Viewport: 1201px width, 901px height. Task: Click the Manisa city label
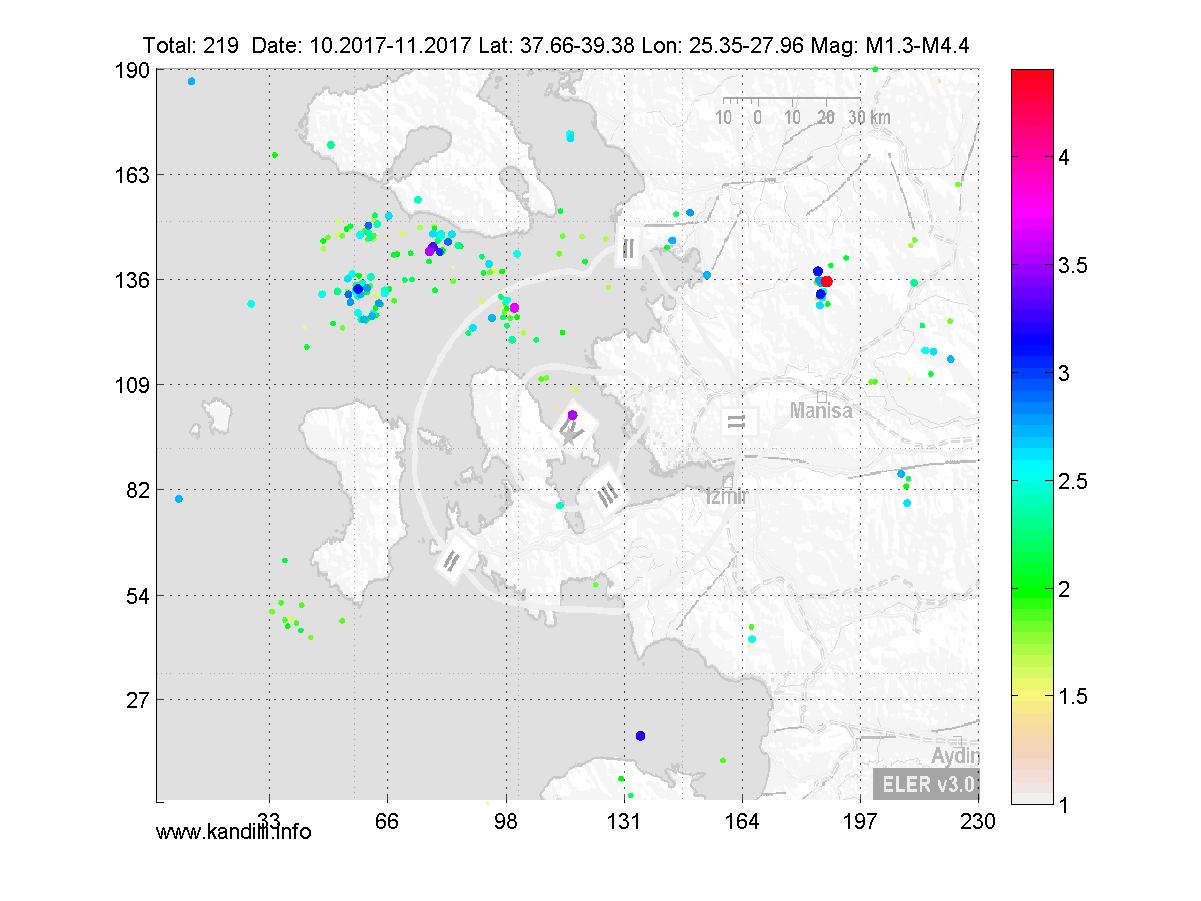821,410
